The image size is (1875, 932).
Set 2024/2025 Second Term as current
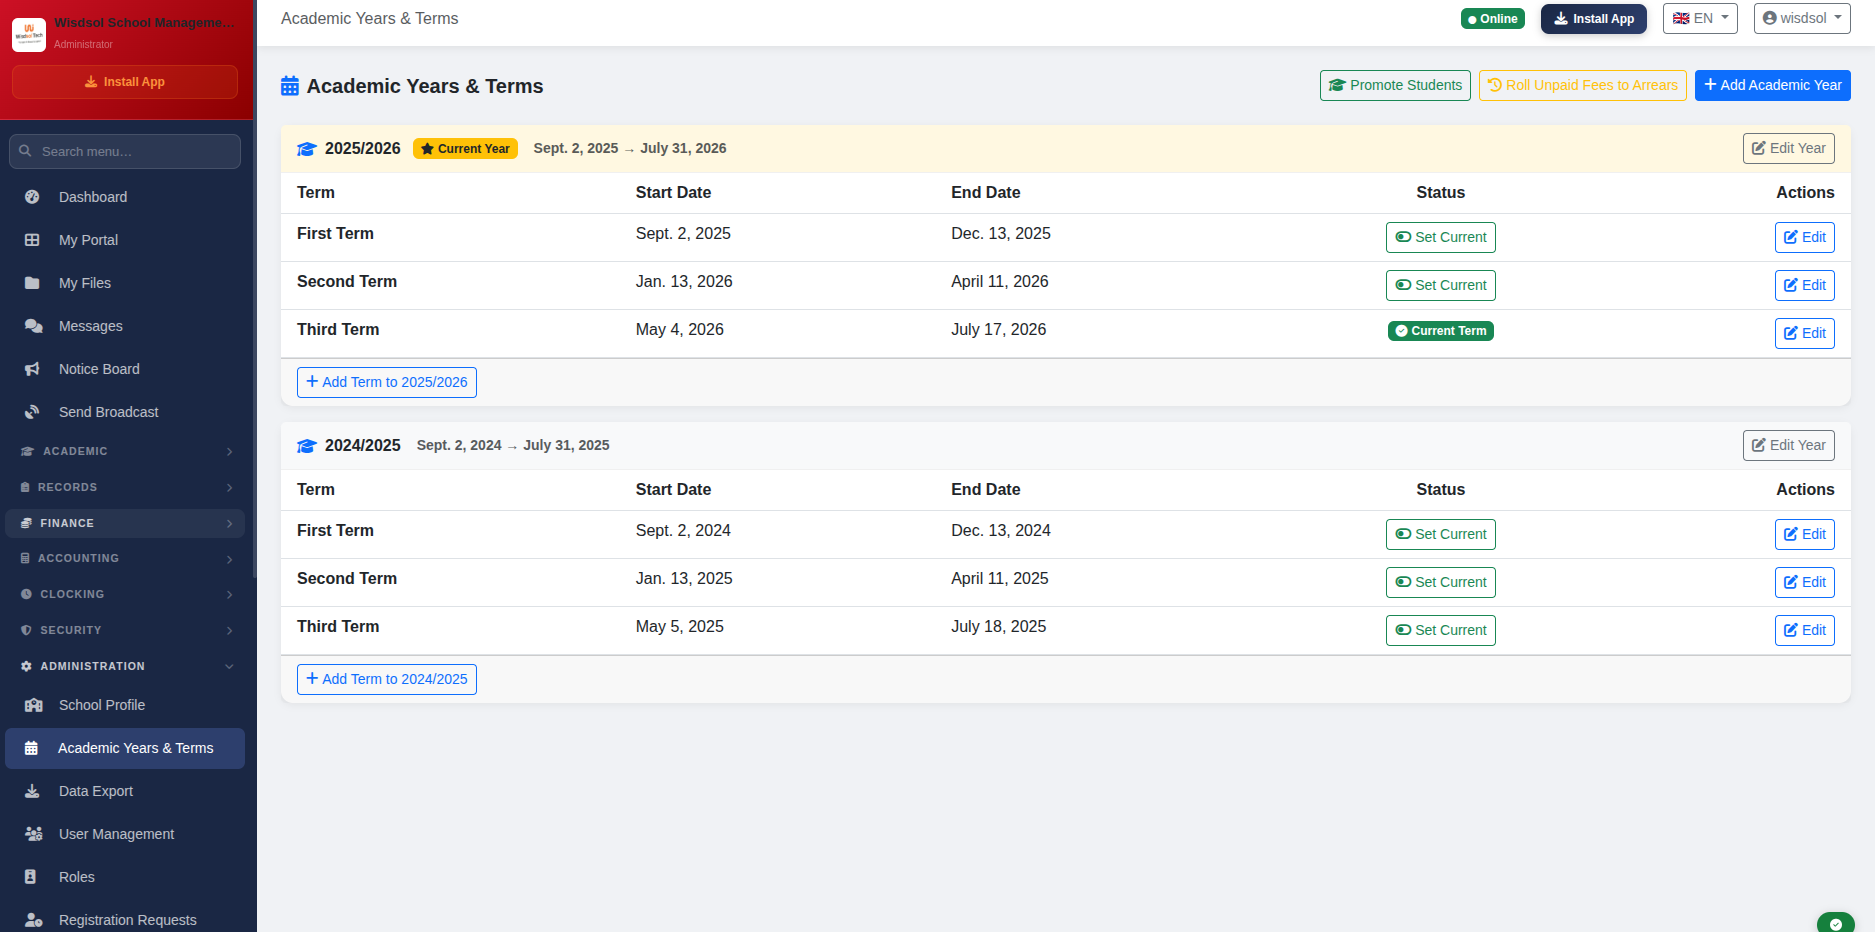tap(1440, 582)
